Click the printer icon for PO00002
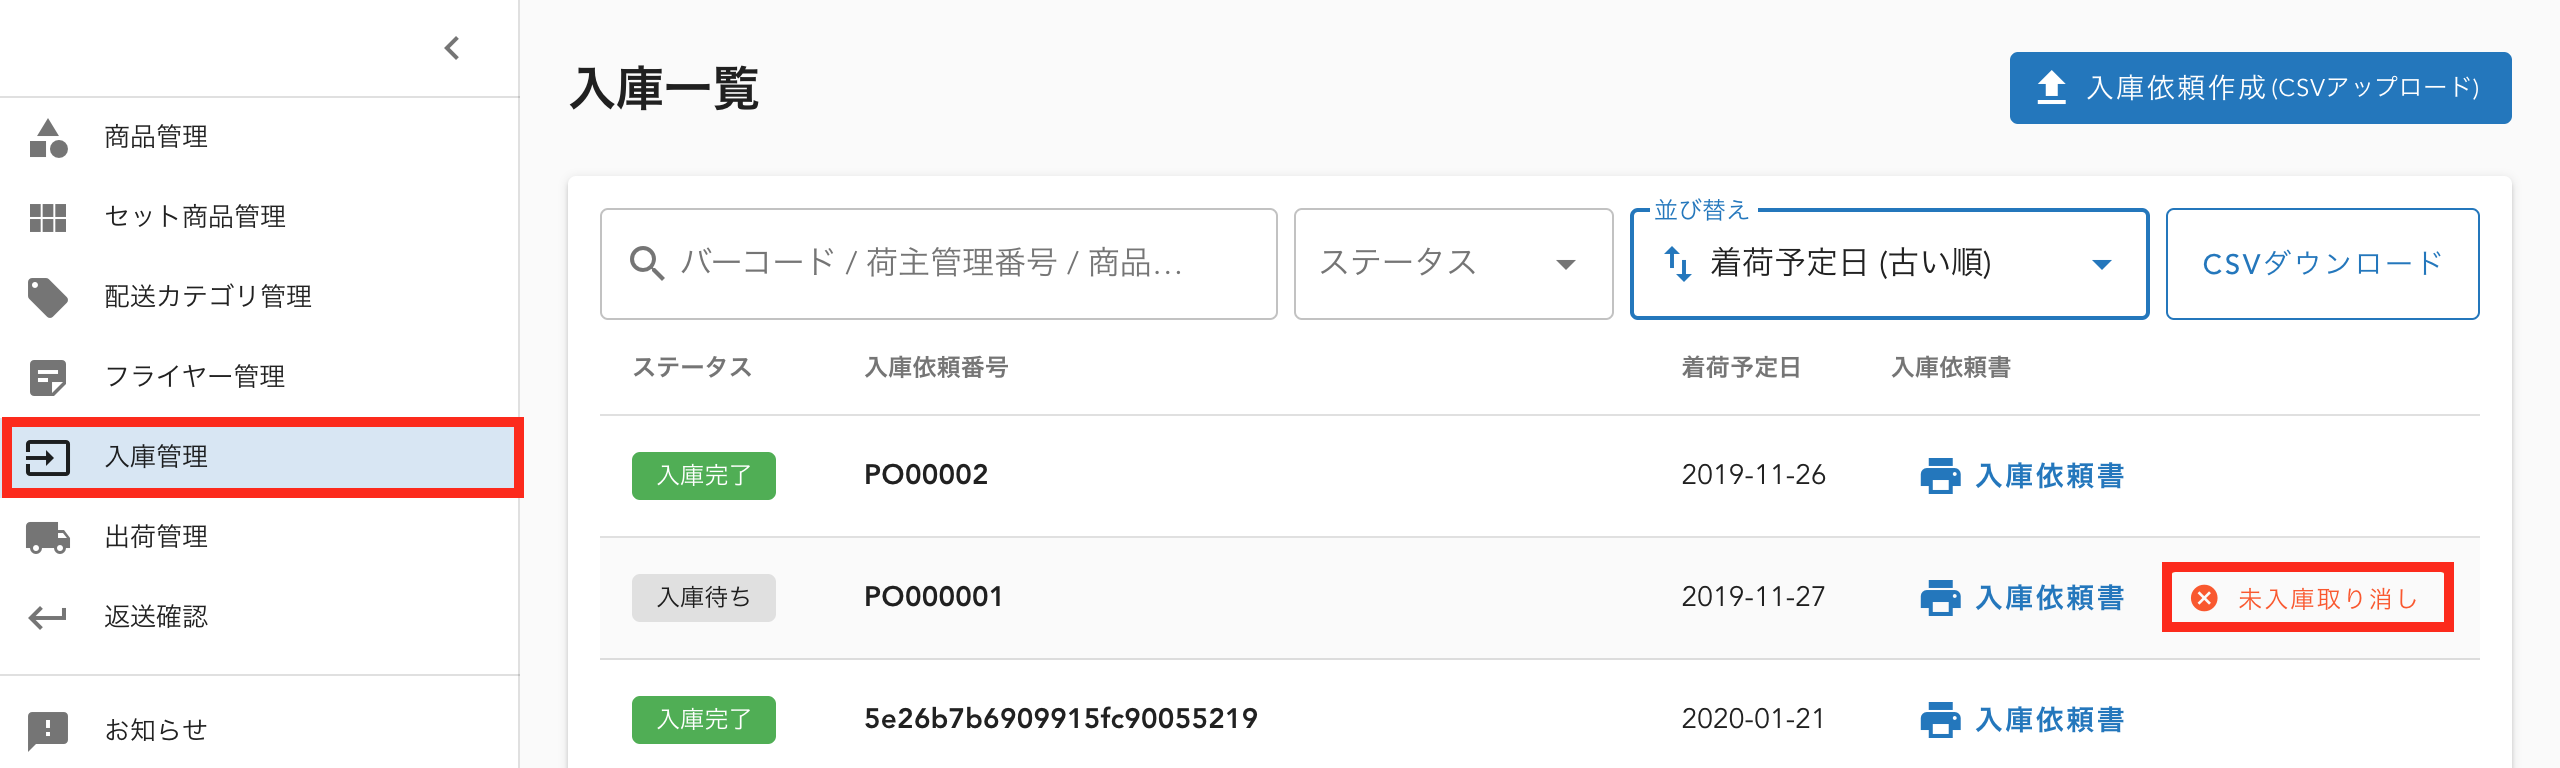This screenshot has height=768, width=2560. 1940,476
